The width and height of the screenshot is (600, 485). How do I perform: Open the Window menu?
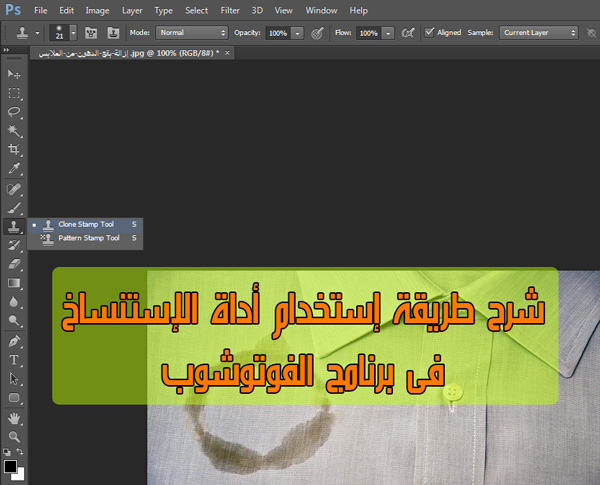click(321, 11)
